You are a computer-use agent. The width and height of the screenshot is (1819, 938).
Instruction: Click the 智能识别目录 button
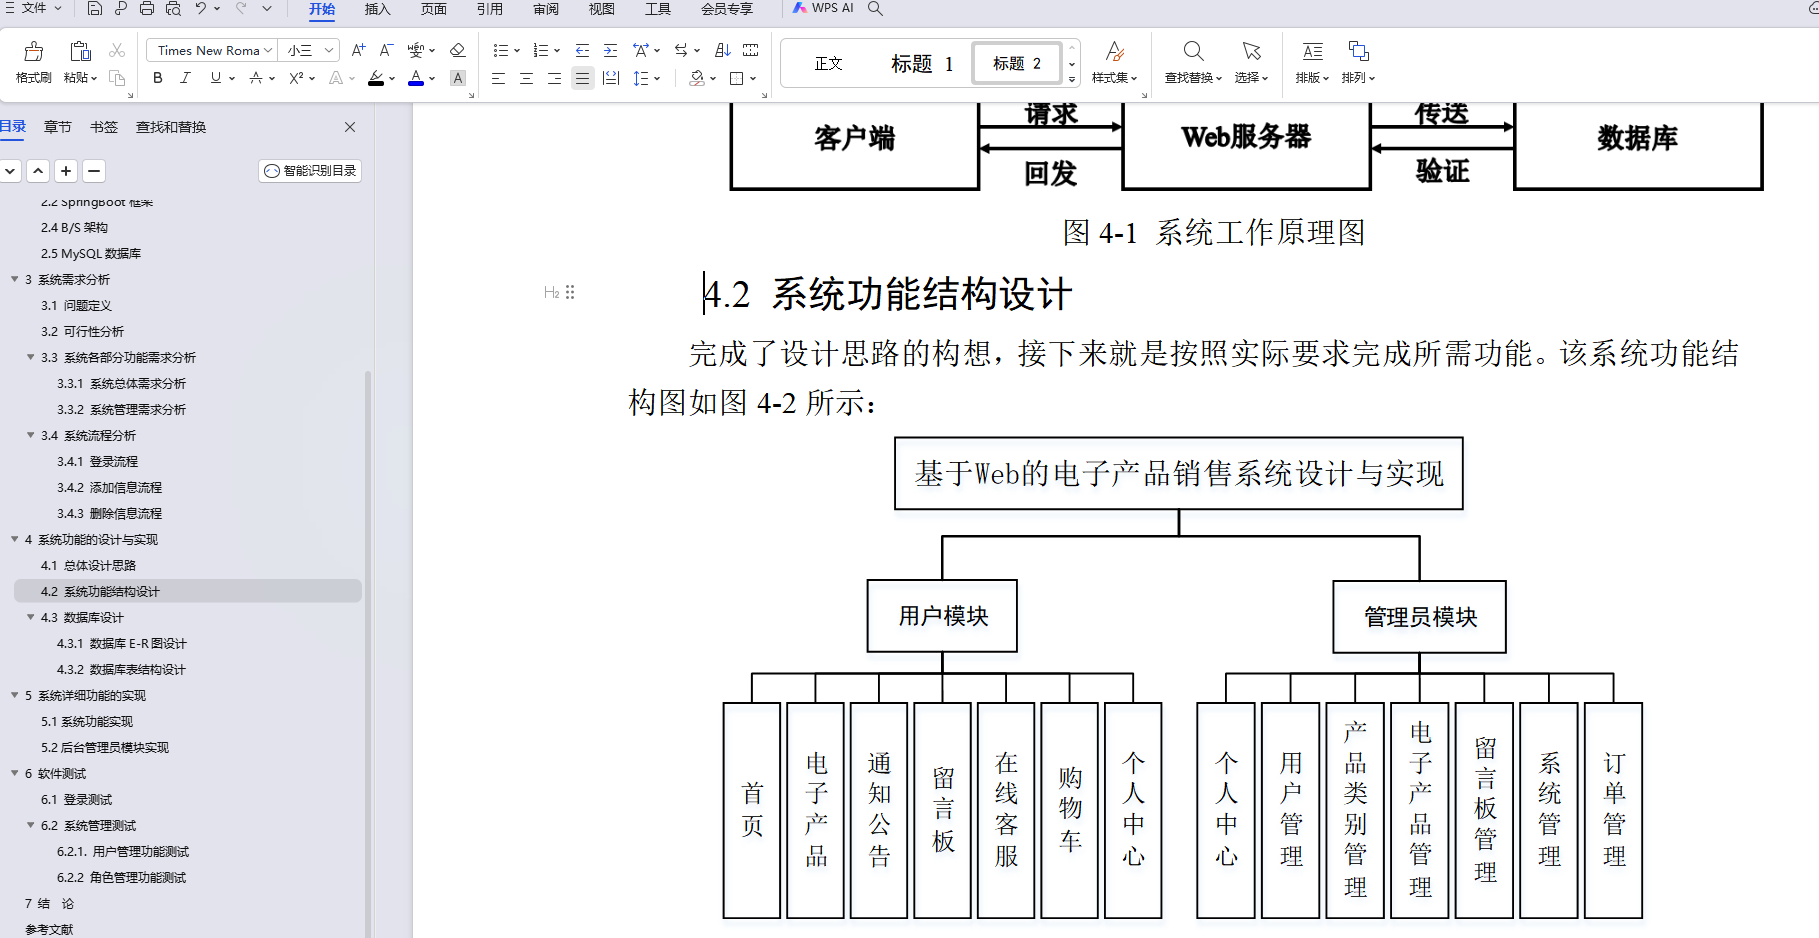click(309, 170)
